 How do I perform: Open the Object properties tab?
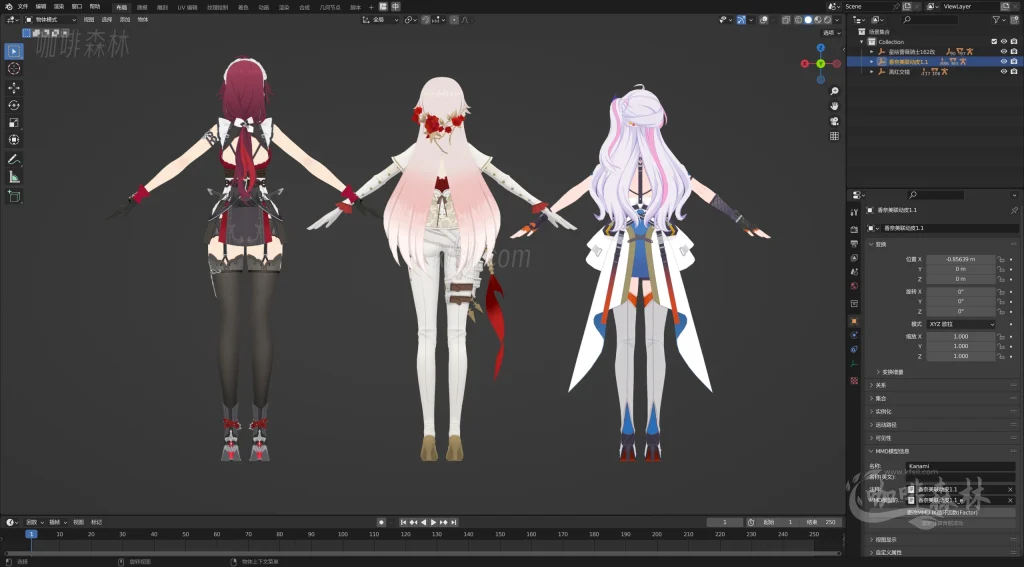click(854, 321)
